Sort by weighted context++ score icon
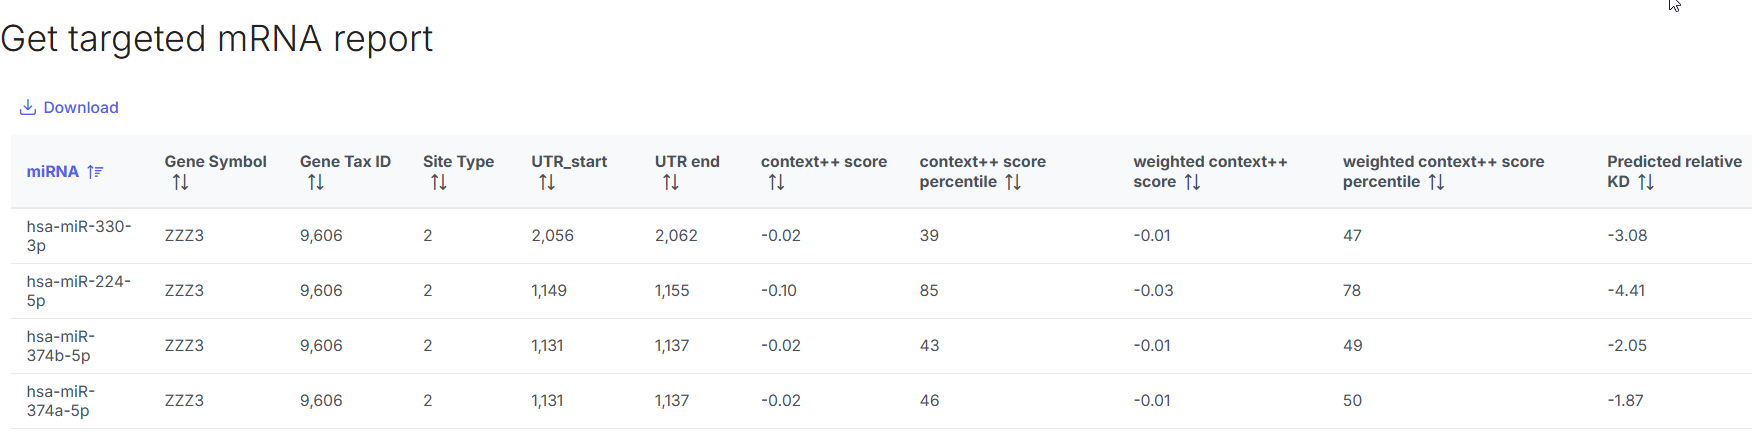Image resolution: width=1752 pixels, height=433 pixels. click(x=1192, y=182)
